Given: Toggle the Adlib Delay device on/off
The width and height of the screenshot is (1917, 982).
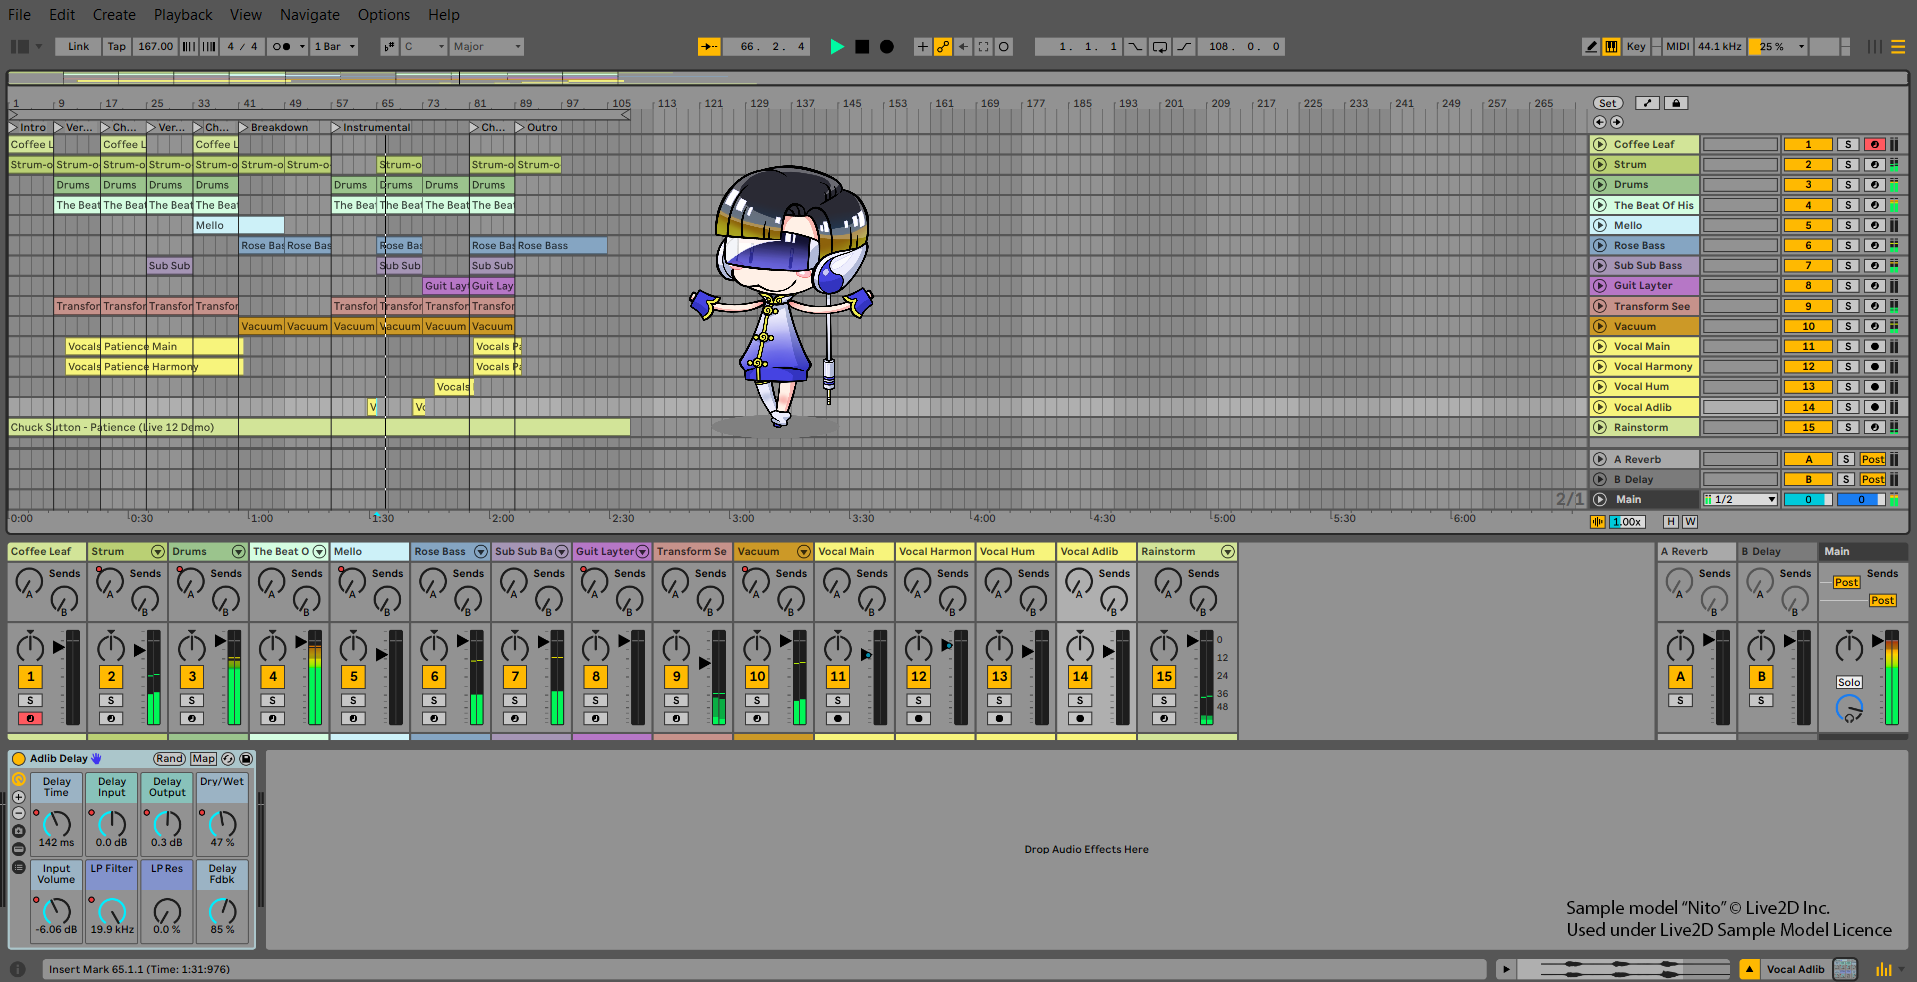Looking at the screenshot, I should (19, 759).
